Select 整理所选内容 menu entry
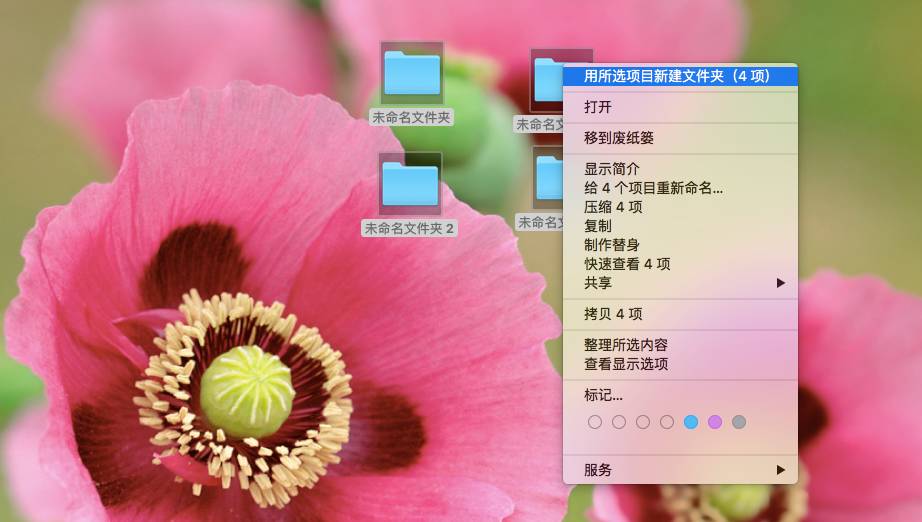The height and width of the screenshot is (522, 922). pos(680,344)
